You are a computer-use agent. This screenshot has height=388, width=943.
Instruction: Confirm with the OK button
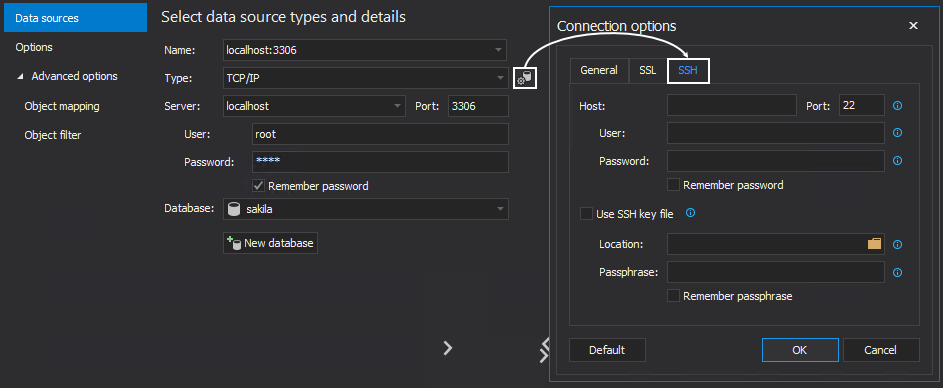pos(800,350)
